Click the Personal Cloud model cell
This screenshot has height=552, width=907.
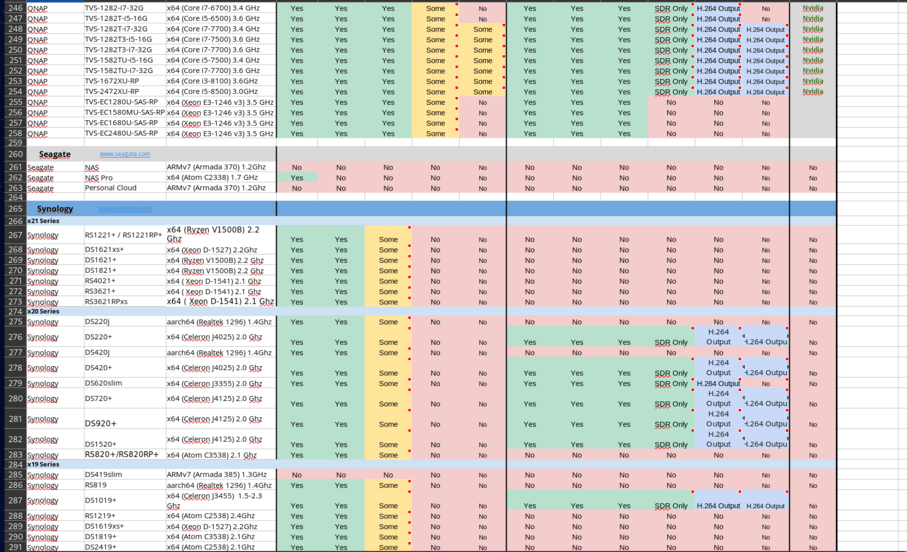coord(124,188)
